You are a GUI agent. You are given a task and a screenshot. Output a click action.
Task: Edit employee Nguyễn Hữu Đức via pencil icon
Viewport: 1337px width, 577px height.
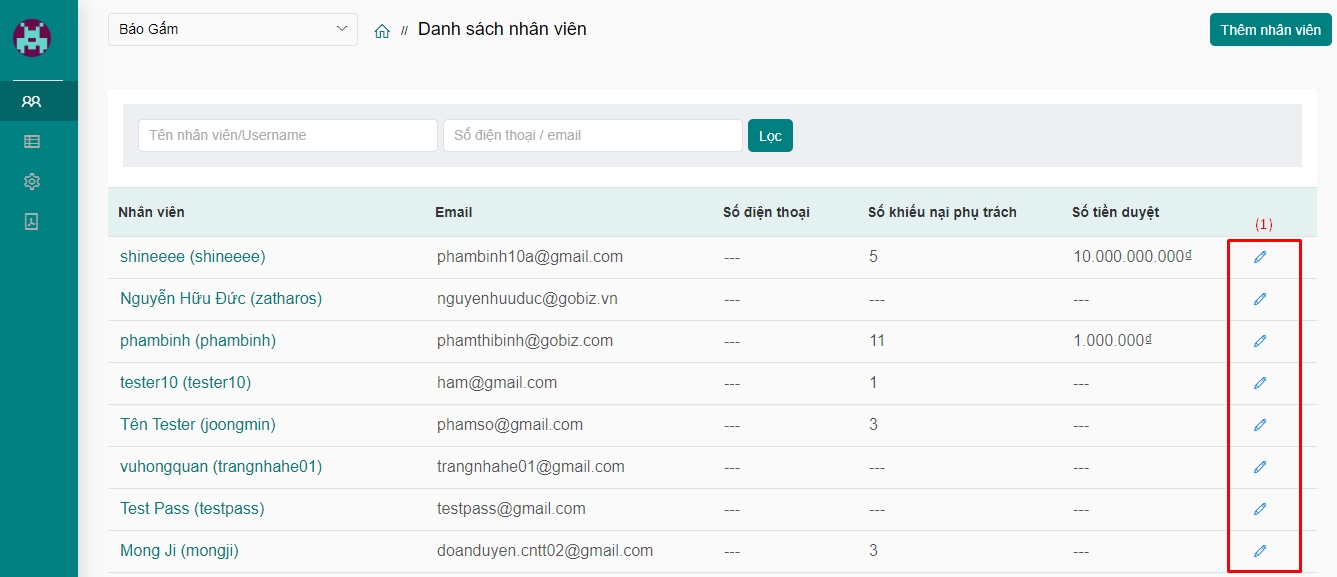point(1260,299)
